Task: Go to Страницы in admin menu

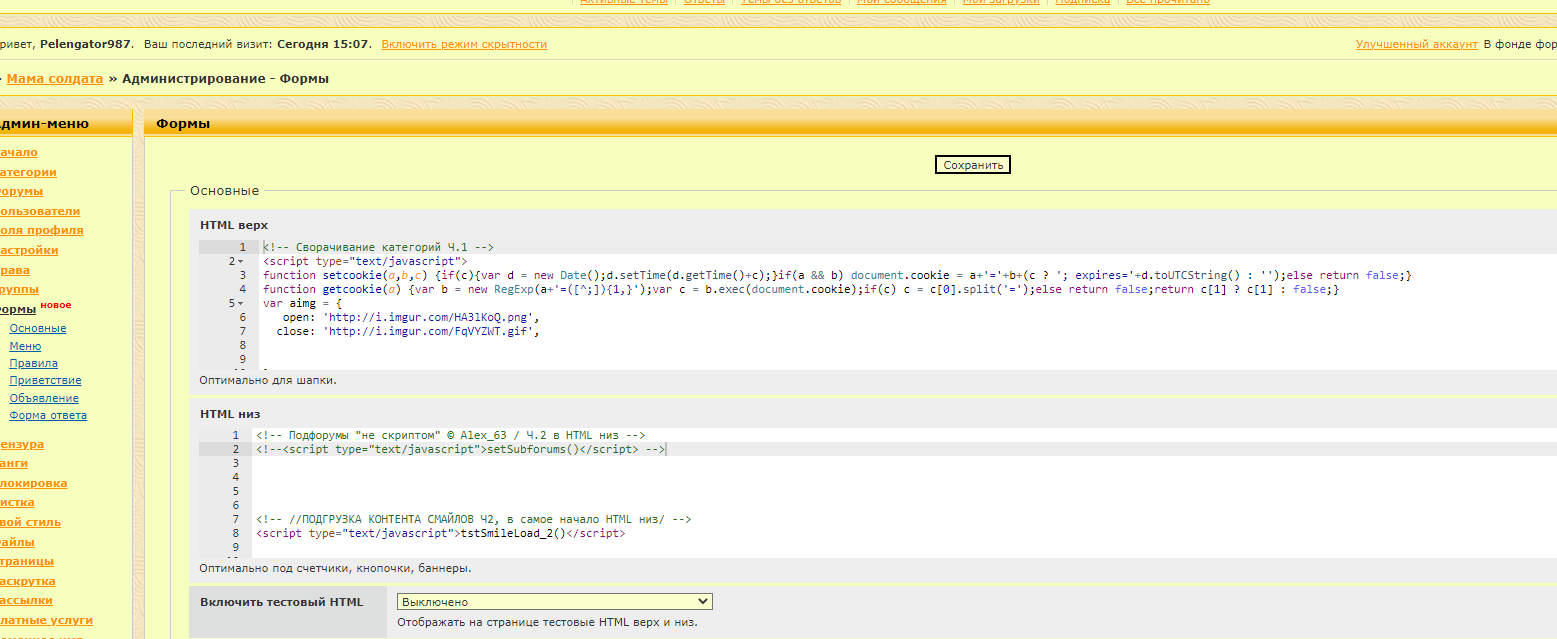Action: pyautogui.click(x=27, y=561)
